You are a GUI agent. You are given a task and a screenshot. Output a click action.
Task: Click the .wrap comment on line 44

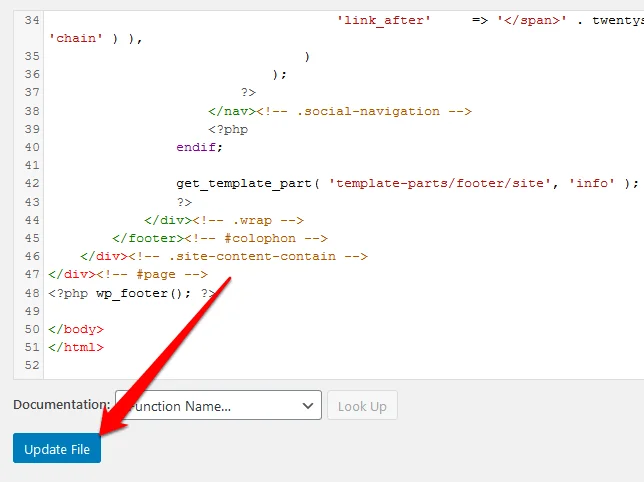(x=248, y=220)
